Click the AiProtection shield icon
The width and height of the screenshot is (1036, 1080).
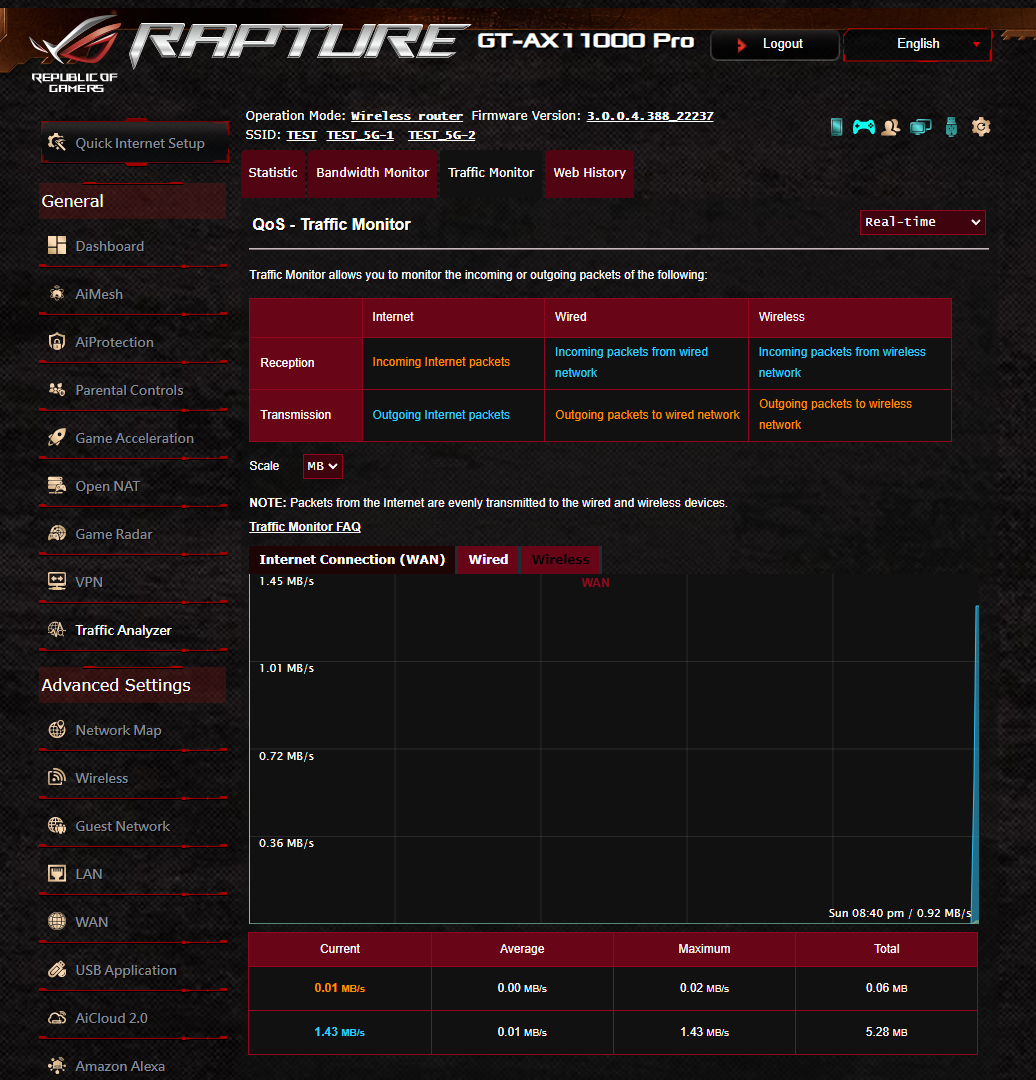[57, 342]
